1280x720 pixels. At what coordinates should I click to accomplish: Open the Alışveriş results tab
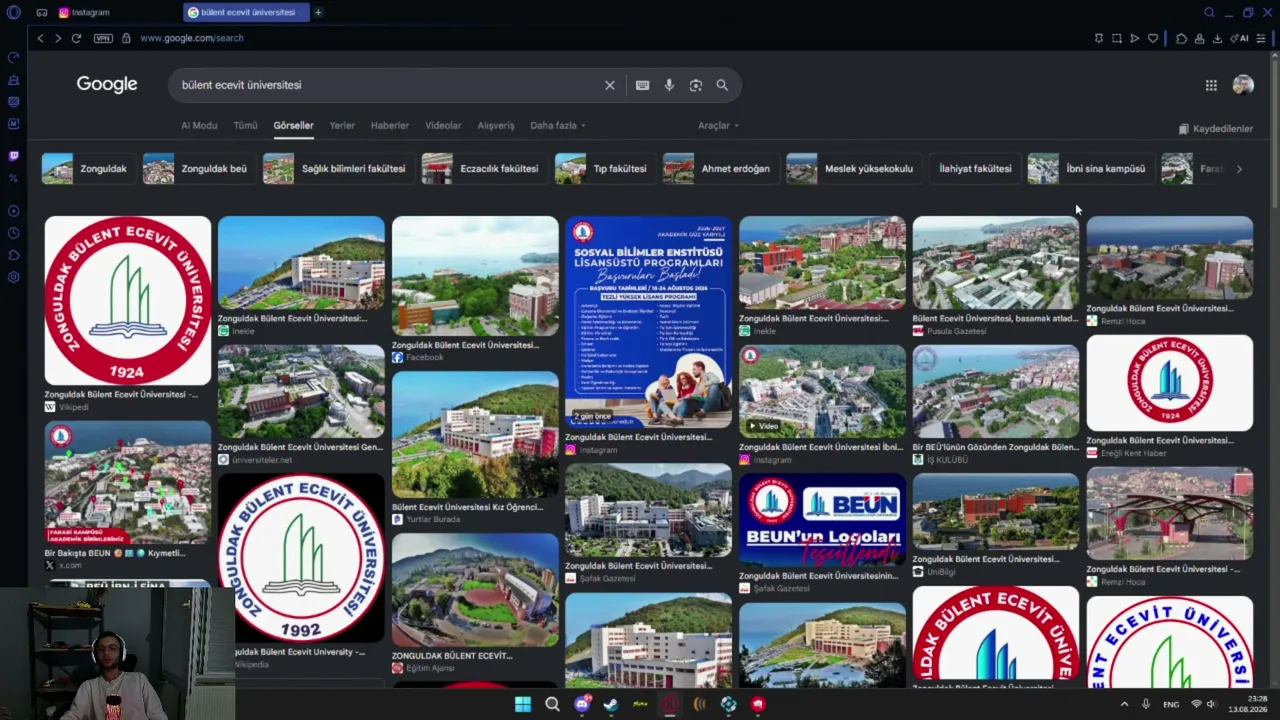[496, 125]
